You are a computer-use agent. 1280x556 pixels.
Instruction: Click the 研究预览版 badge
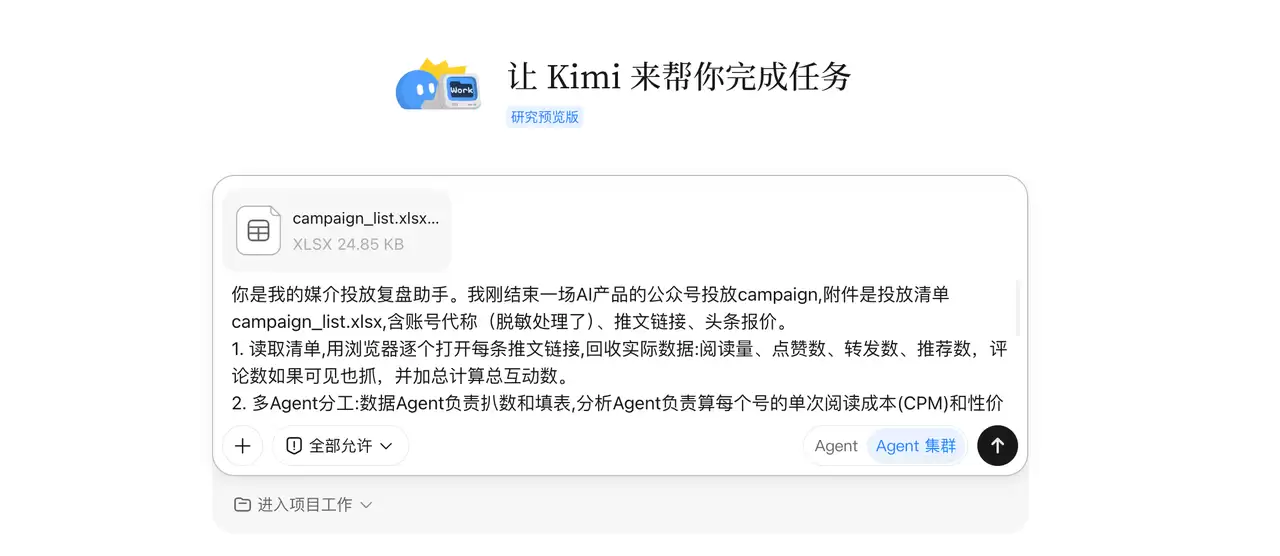[x=545, y=117]
